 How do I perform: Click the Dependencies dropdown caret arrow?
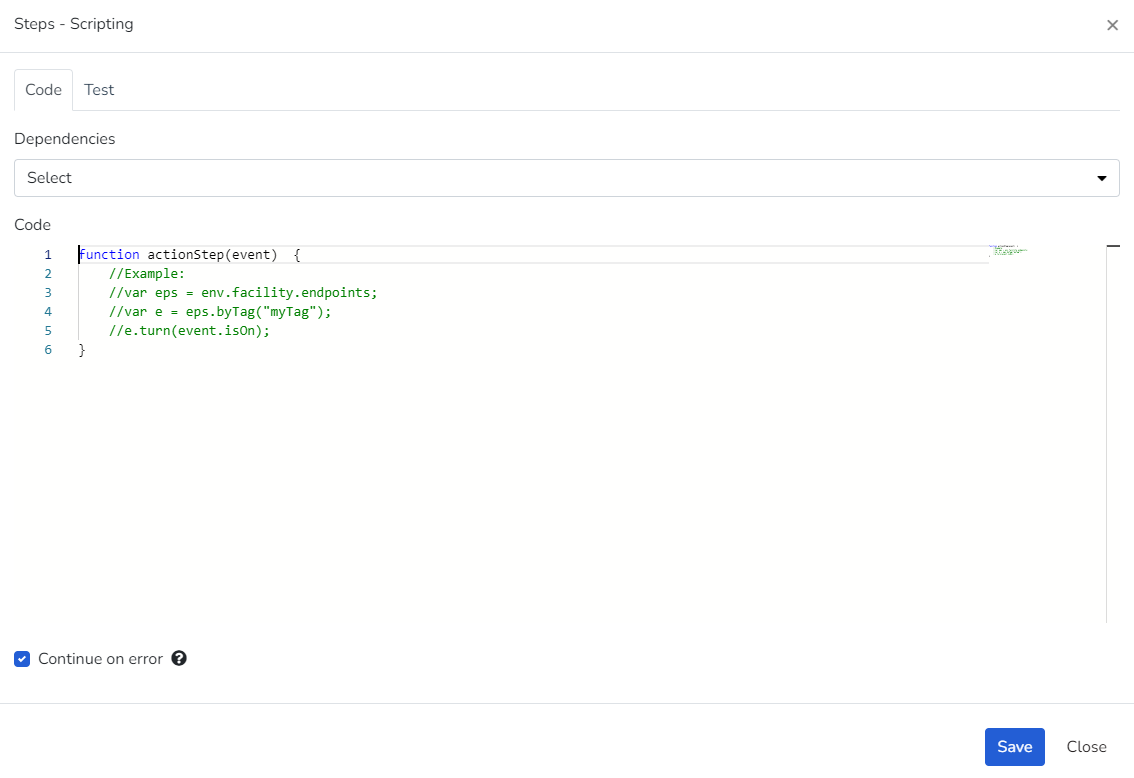[x=1101, y=178]
